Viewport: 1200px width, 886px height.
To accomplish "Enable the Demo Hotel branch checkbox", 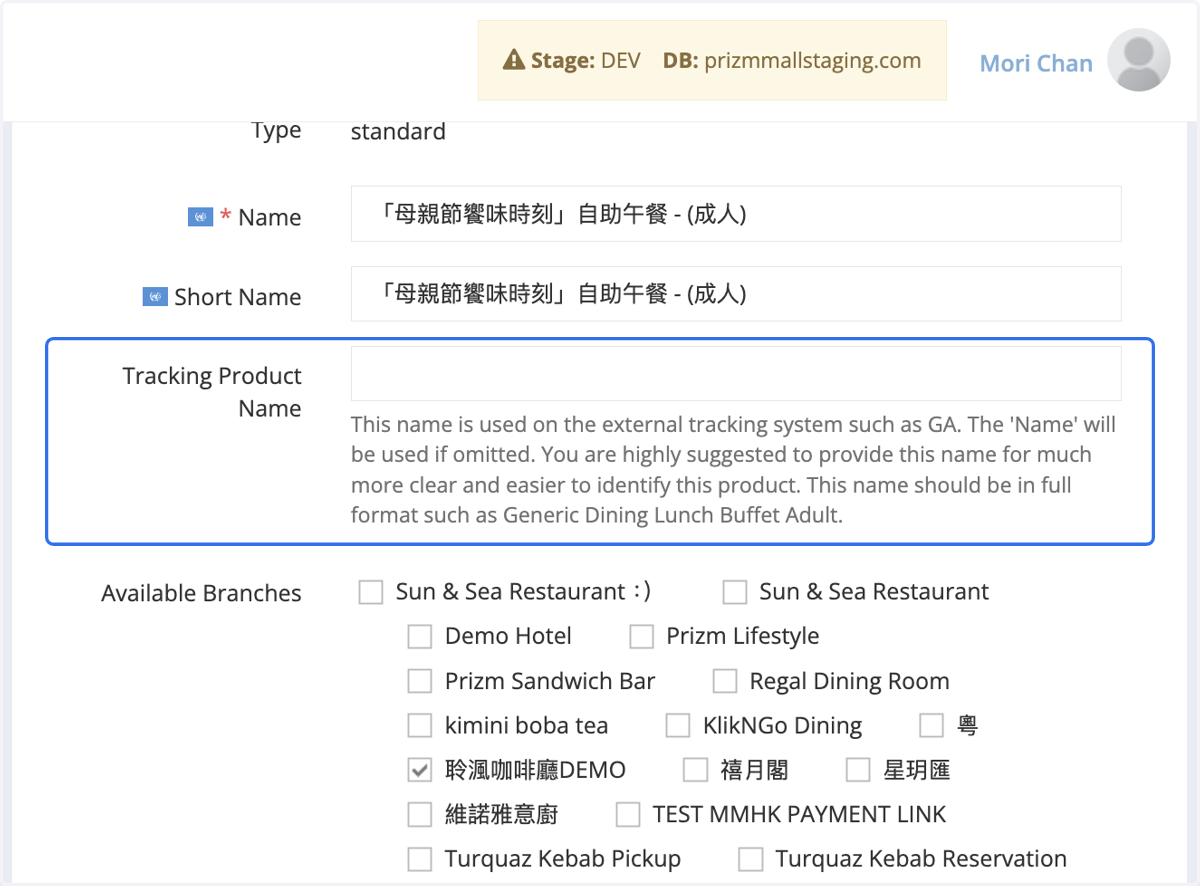I will 420,637.
